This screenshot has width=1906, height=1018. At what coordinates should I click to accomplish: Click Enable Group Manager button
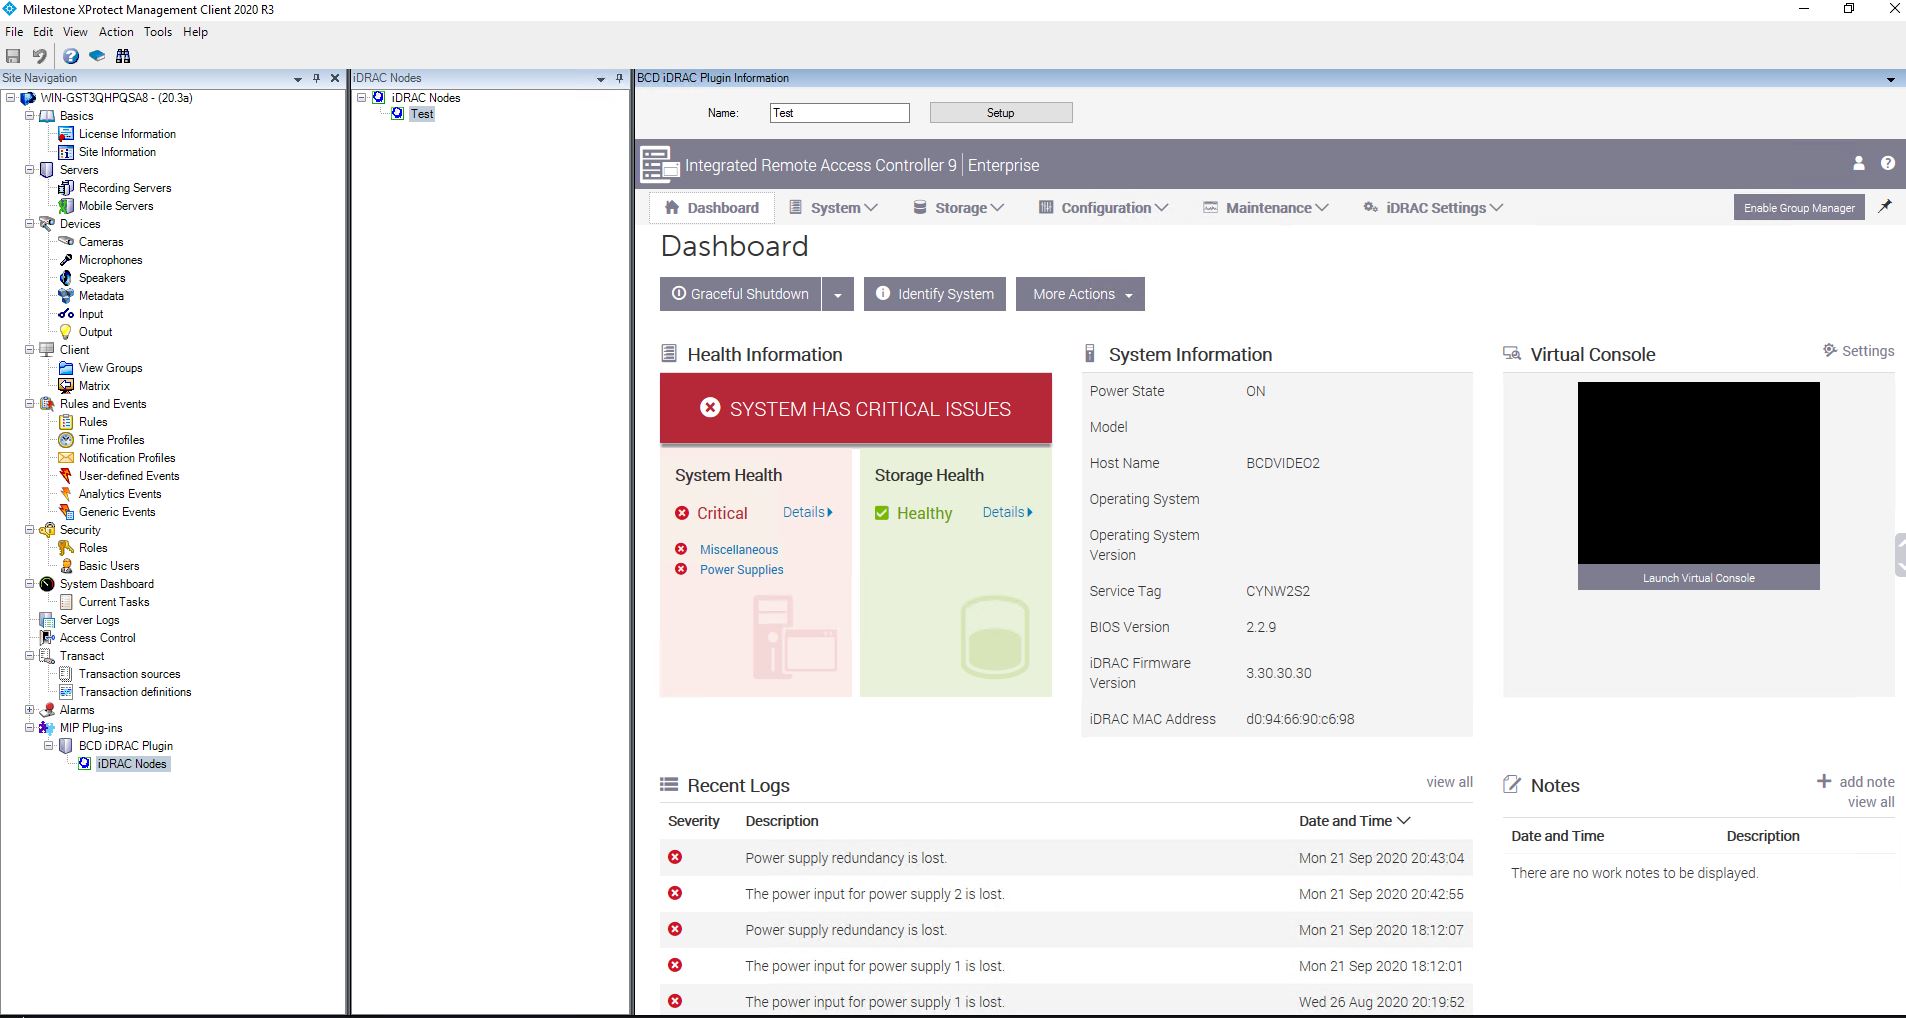coord(1799,208)
